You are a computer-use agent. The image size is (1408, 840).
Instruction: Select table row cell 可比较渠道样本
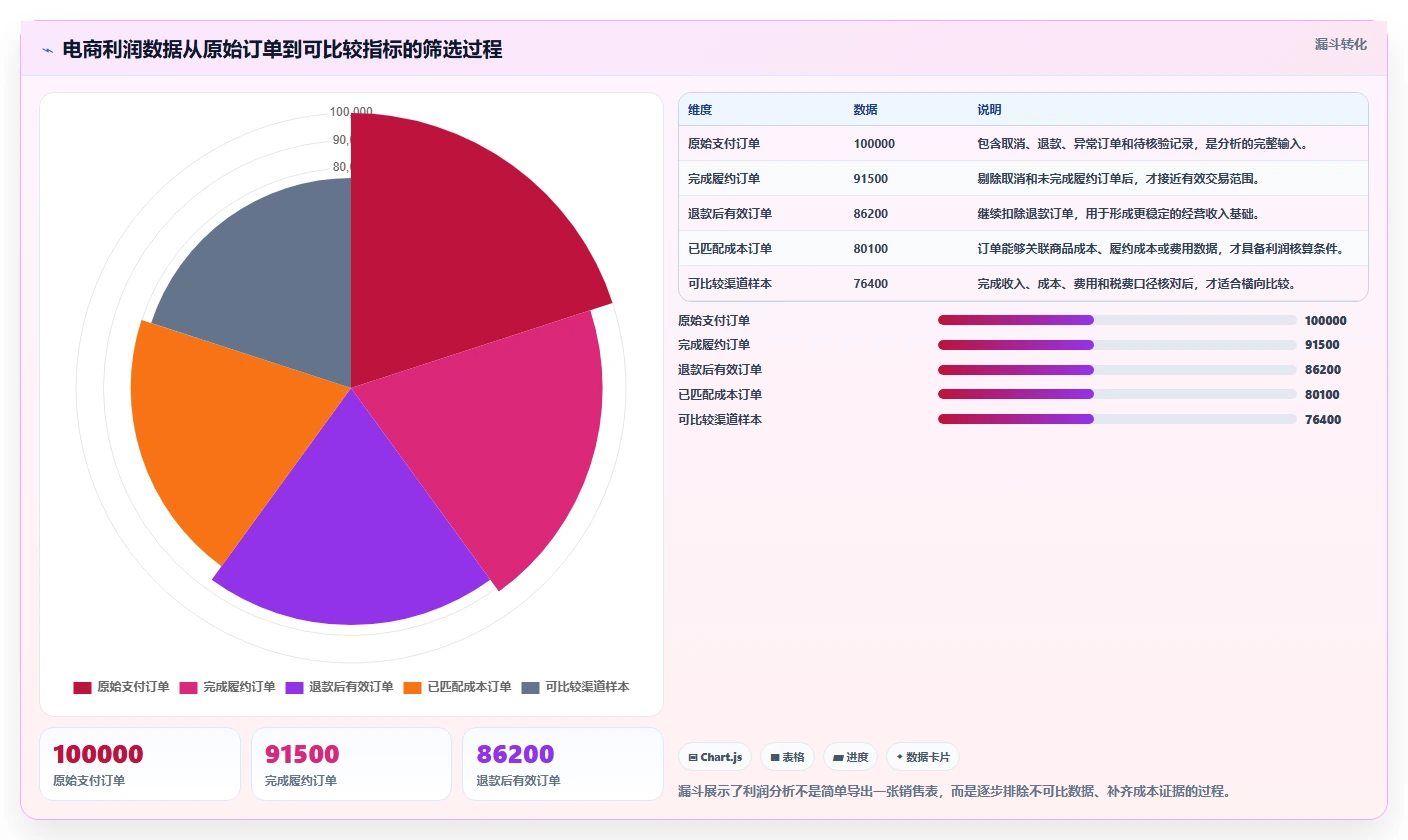pyautogui.click(x=730, y=283)
